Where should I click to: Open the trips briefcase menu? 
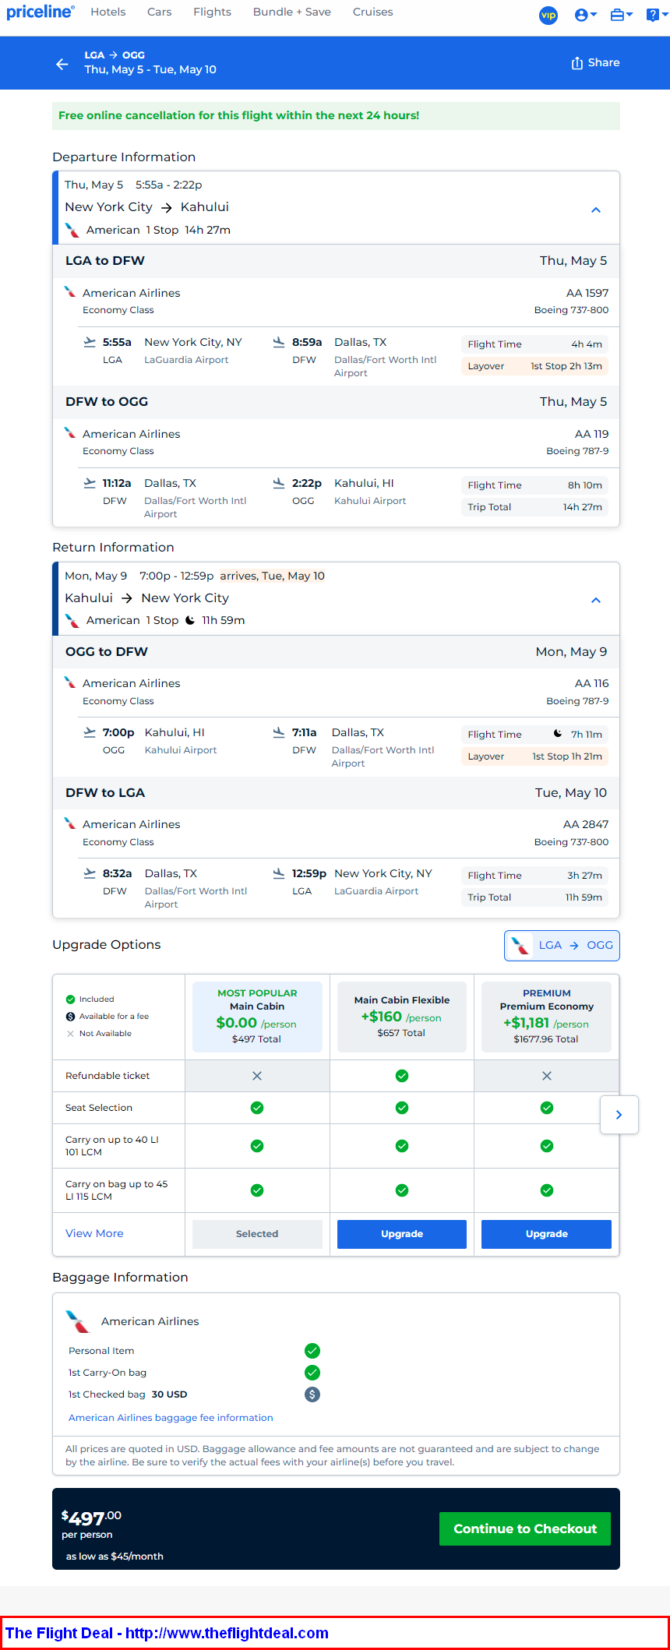pyautogui.click(x=621, y=15)
